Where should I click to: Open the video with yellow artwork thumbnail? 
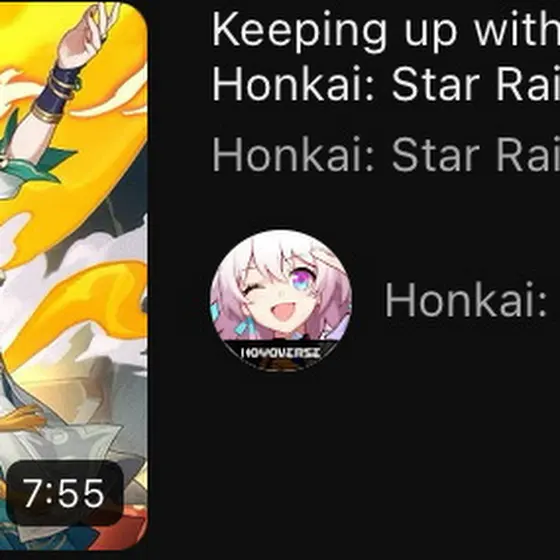click(74, 276)
